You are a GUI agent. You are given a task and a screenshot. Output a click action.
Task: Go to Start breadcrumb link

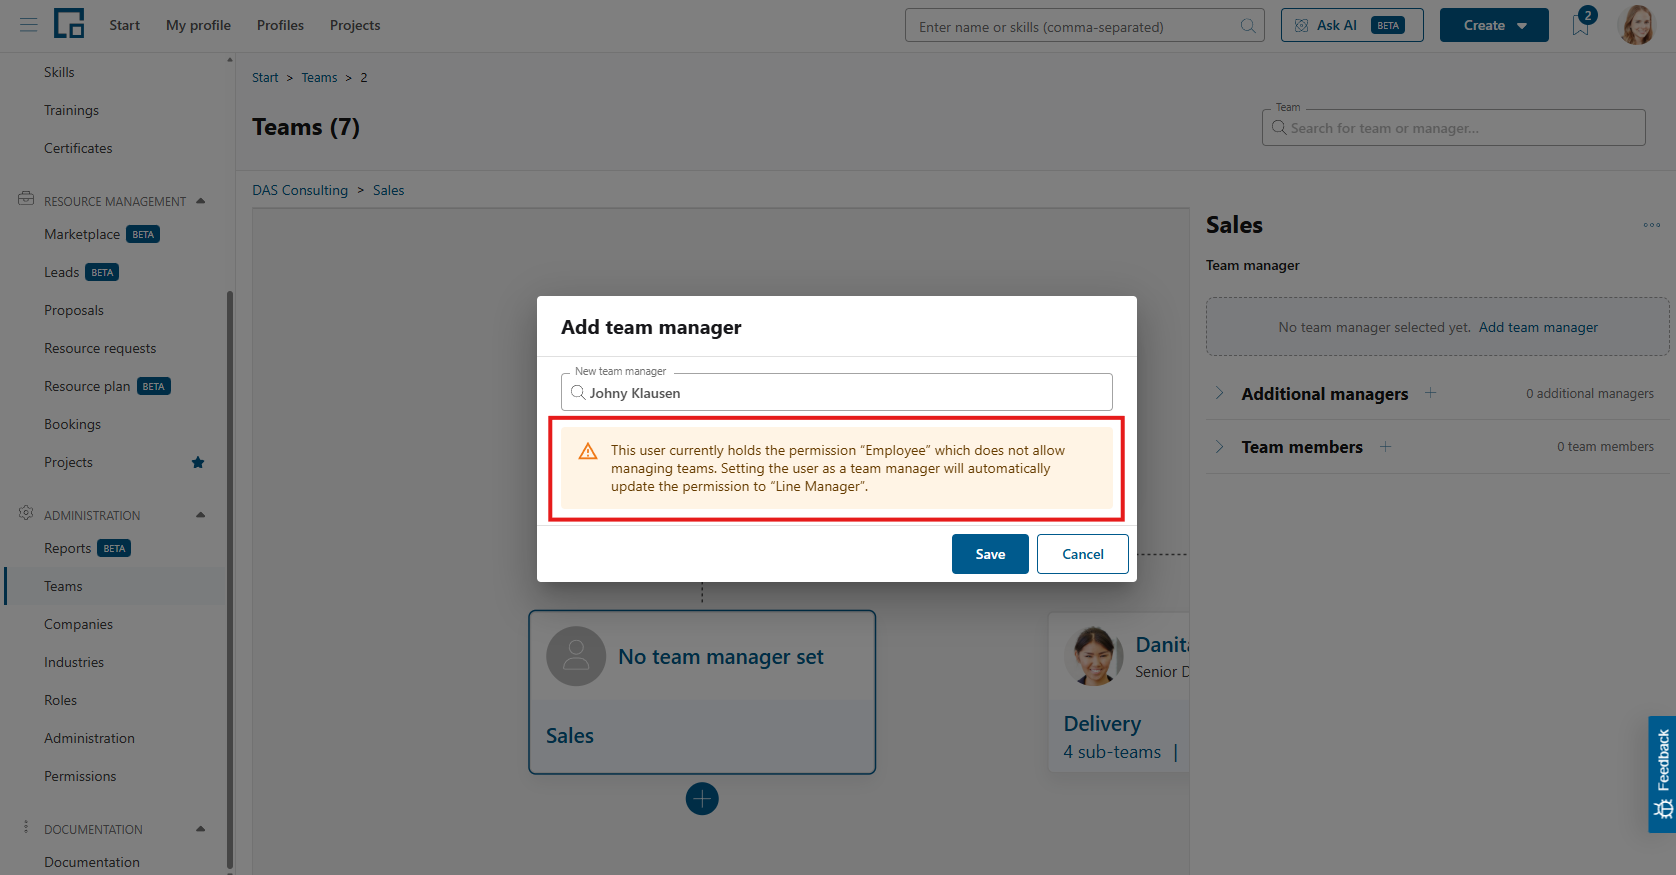[x=265, y=78]
